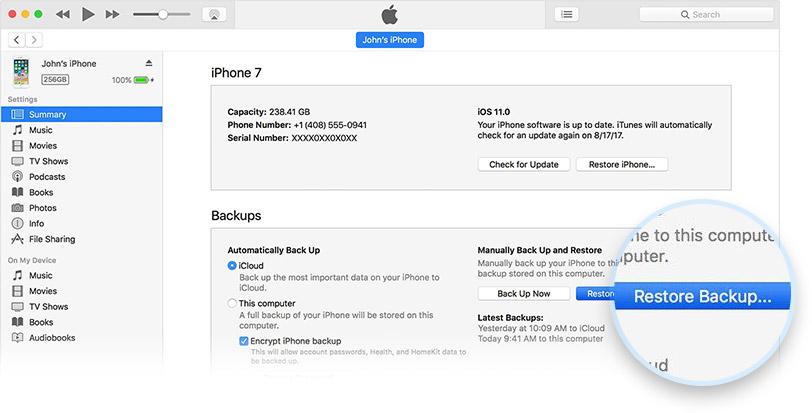Click the phone number +1 (408) 555-0941

point(330,125)
